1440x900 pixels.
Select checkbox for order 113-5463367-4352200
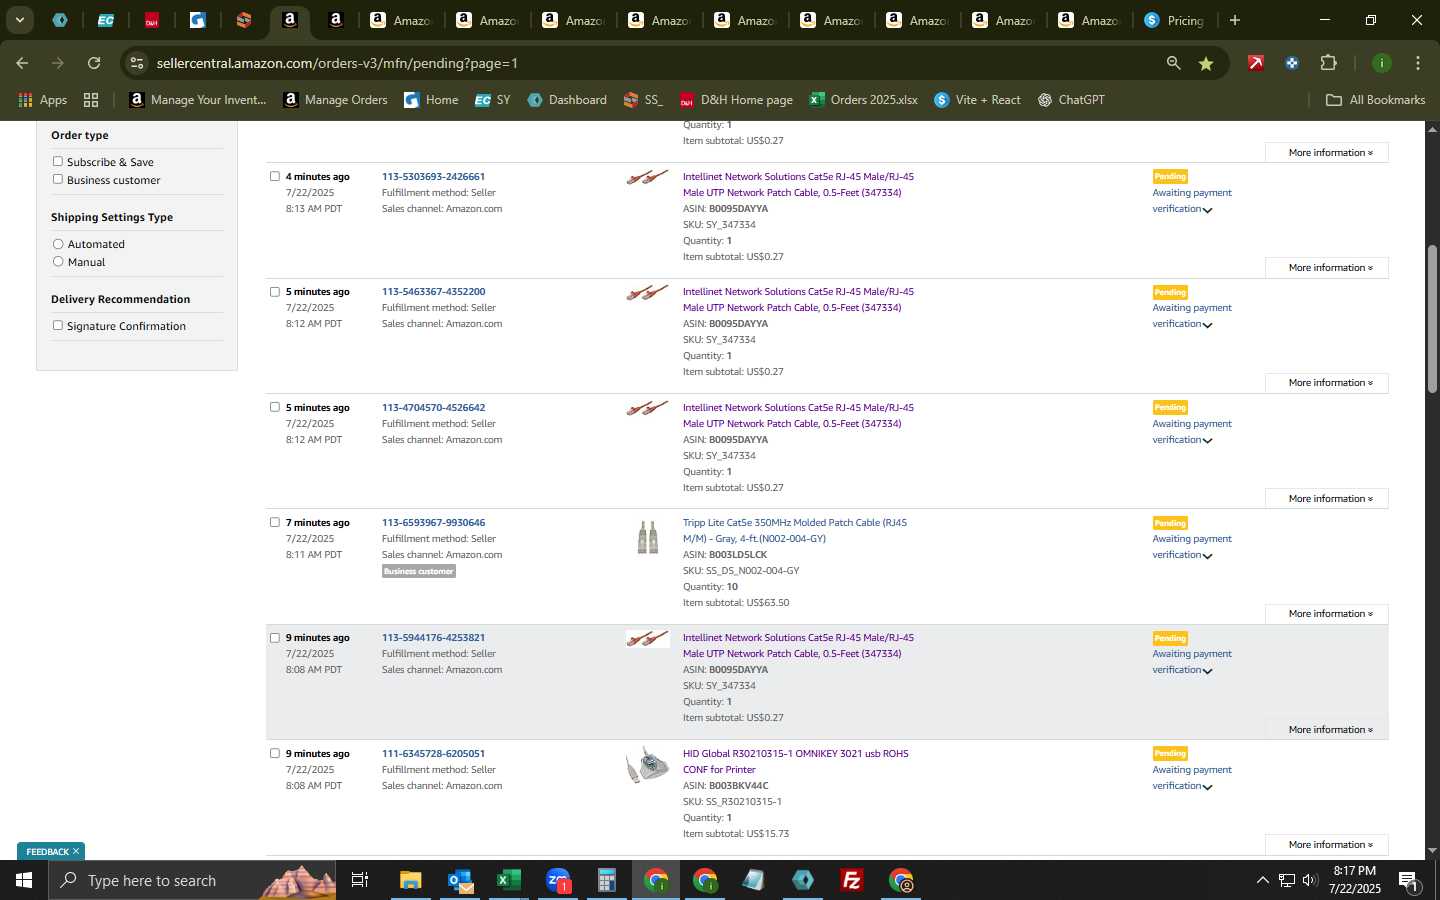pos(275,292)
